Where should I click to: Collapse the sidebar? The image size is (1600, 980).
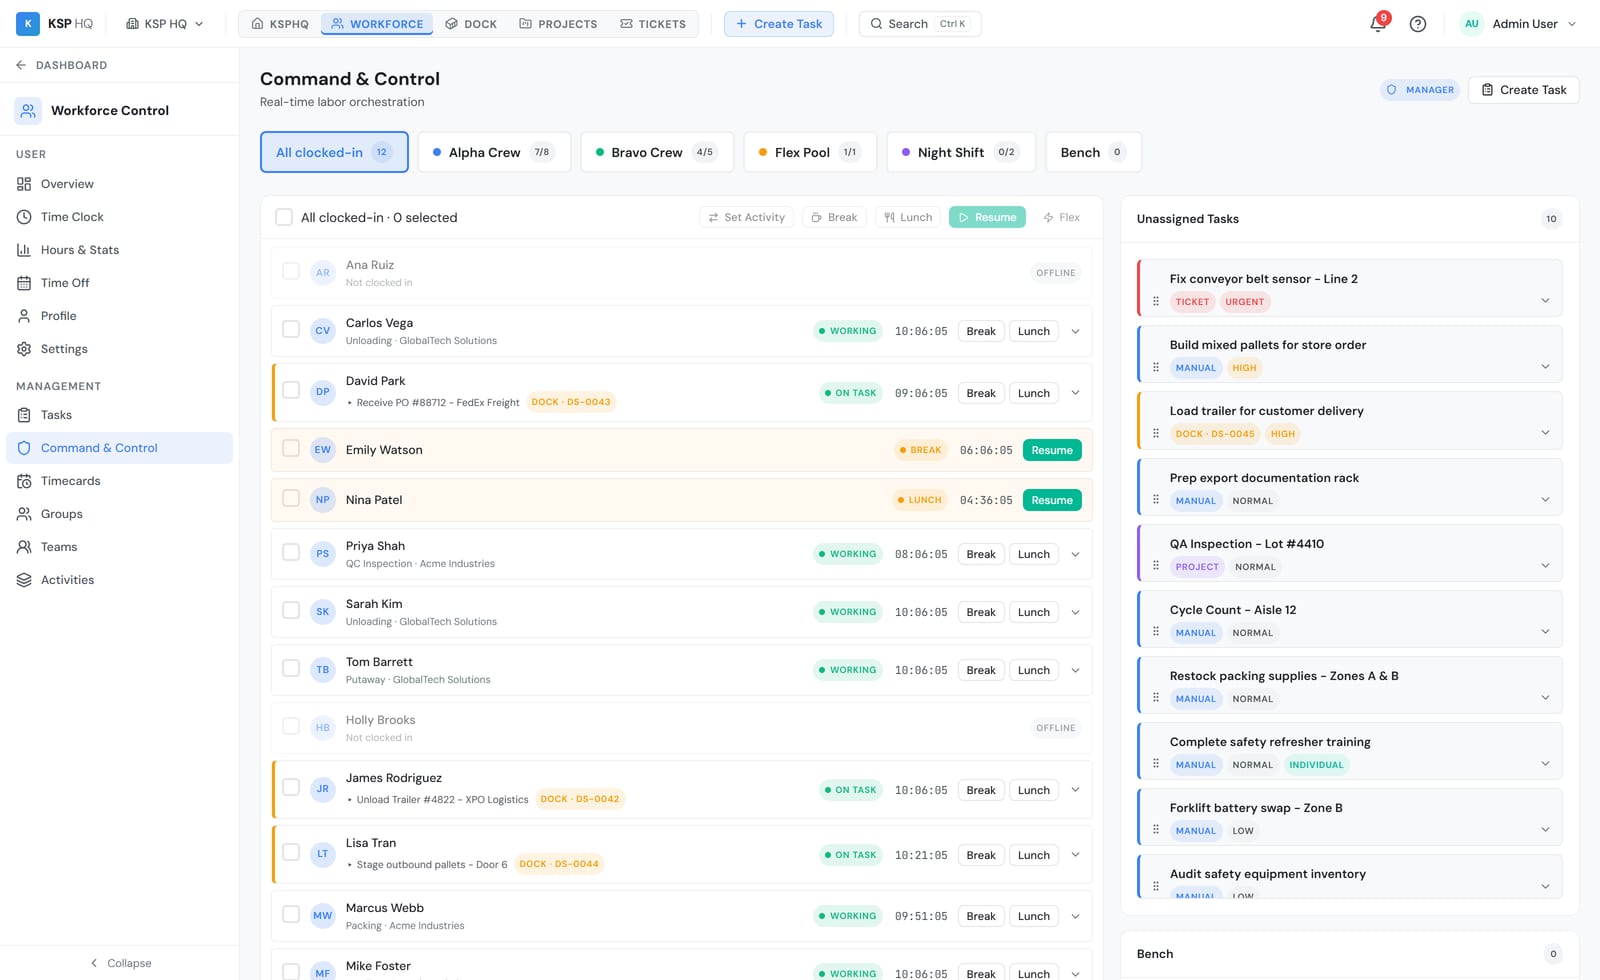120,963
